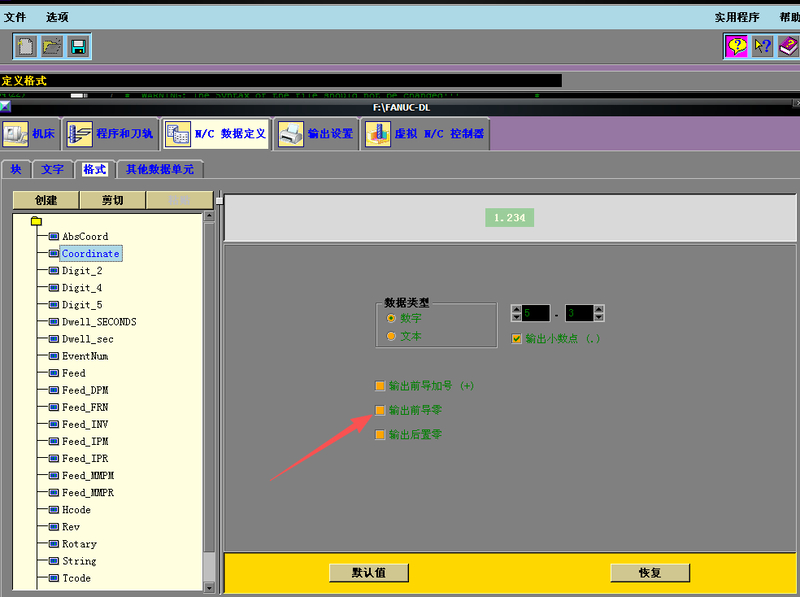Increase the integer digits value 5
The image size is (800, 597).
[516, 309]
